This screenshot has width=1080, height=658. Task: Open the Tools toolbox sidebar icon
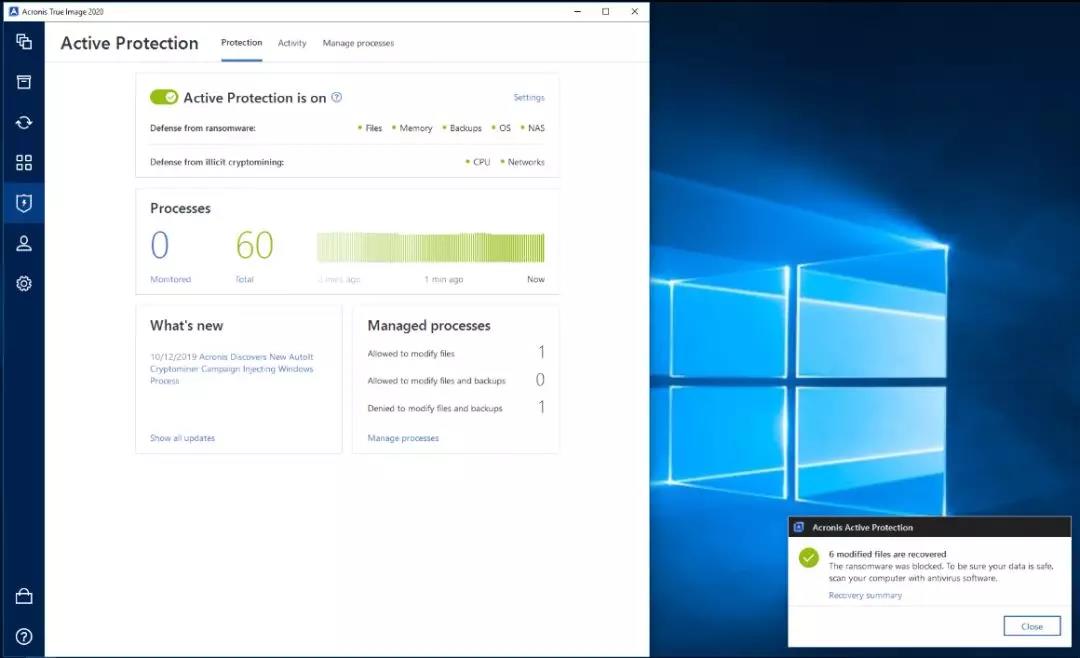(24, 597)
